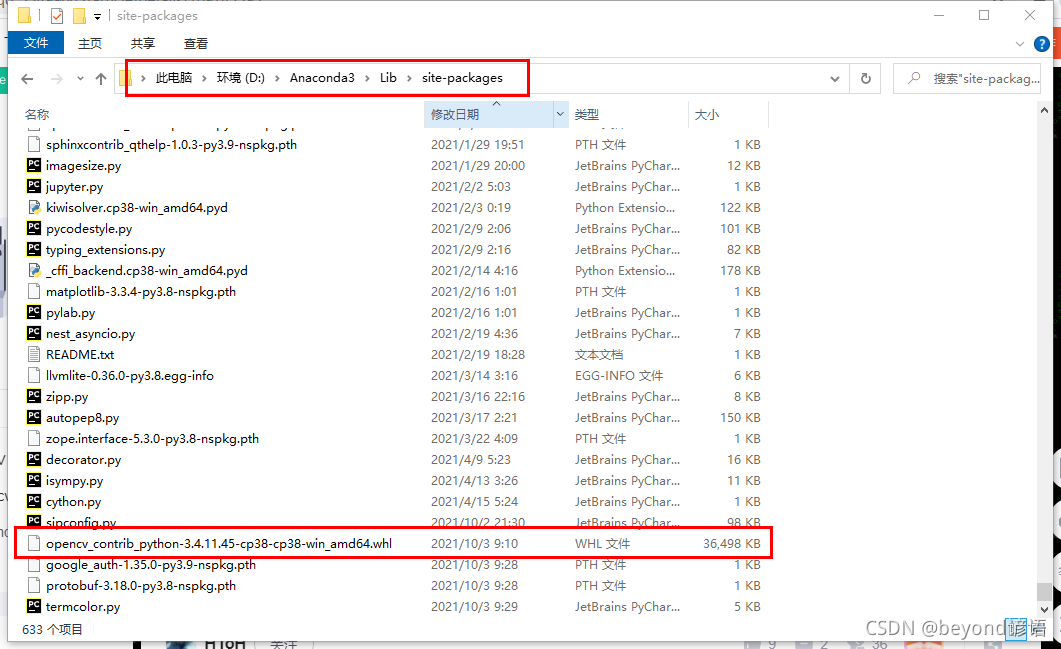
Task: Select the pycodestyle.py file icon
Action: 34,227
